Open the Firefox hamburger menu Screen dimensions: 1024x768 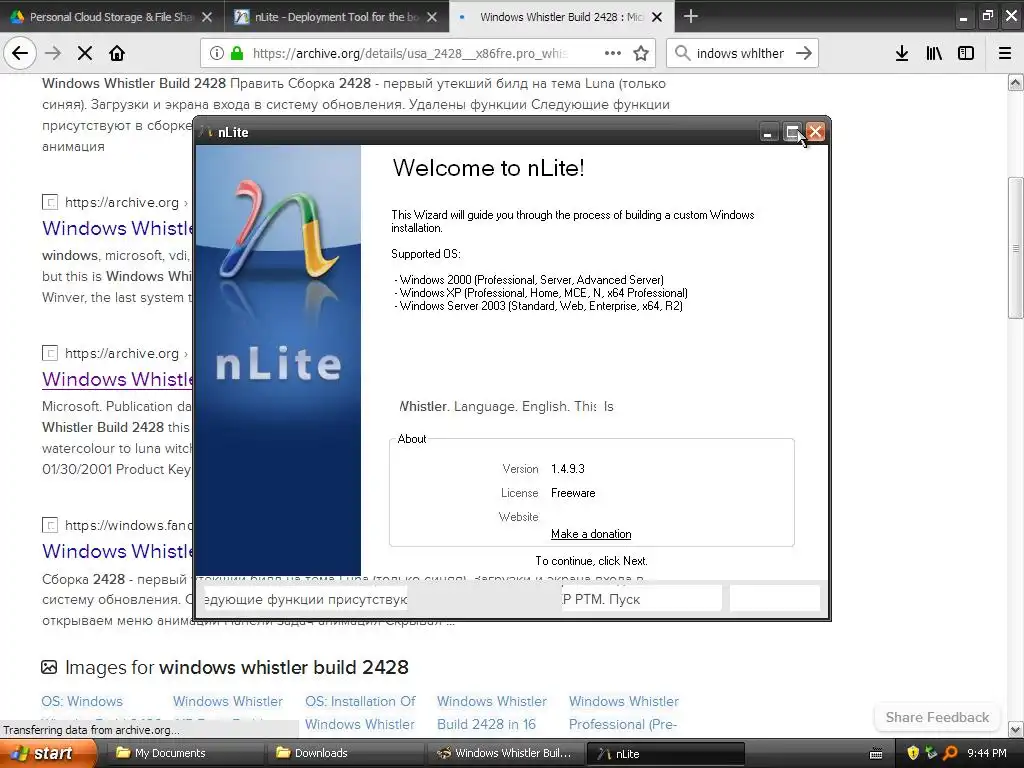[x=1005, y=53]
